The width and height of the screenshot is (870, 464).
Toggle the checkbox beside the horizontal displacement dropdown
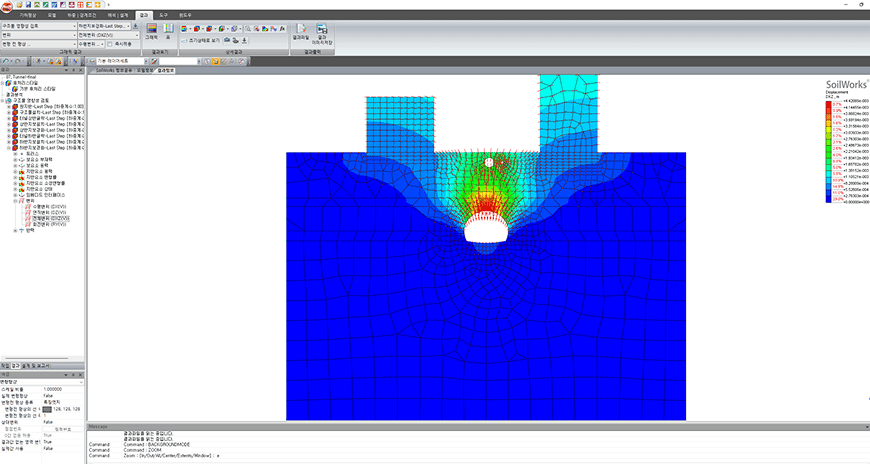pyautogui.click(x=110, y=44)
